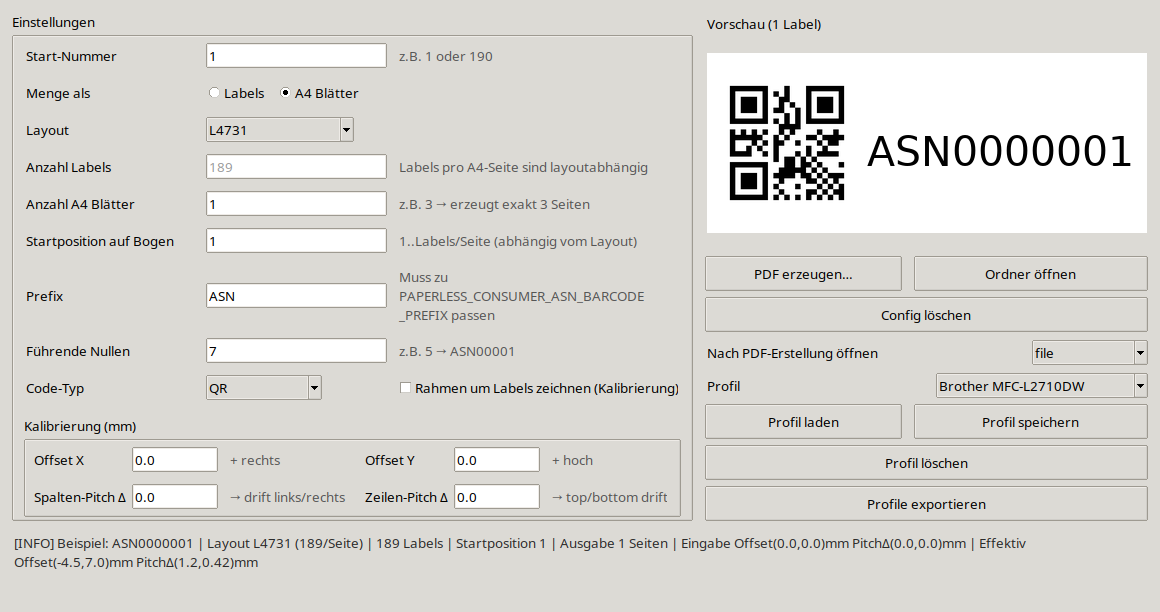Click the 'z.B. 3 → erzeugt exakt 3 Seiten' hint
The image size is (1160, 612).
(x=494, y=204)
